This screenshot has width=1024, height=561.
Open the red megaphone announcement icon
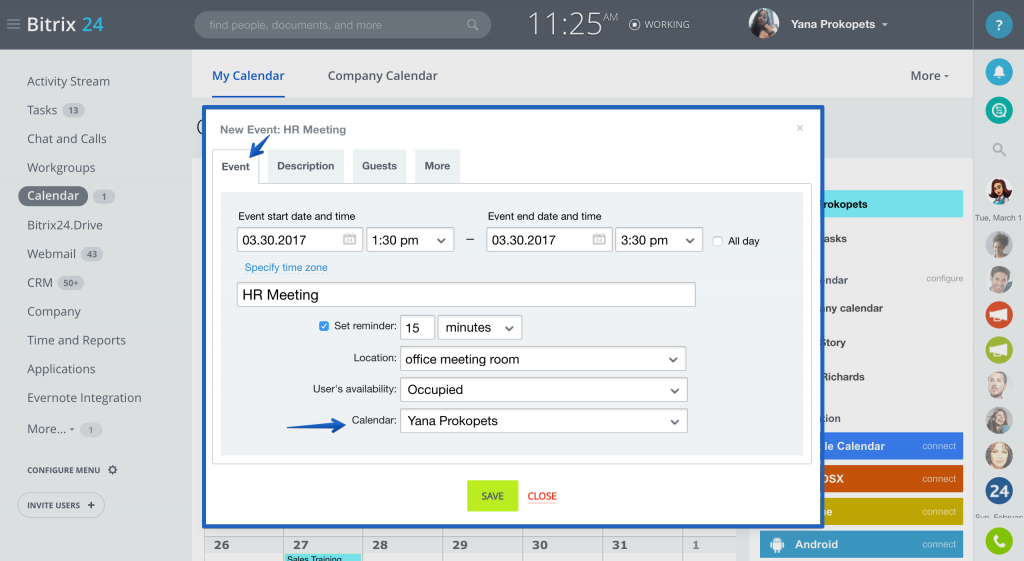tap(999, 315)
